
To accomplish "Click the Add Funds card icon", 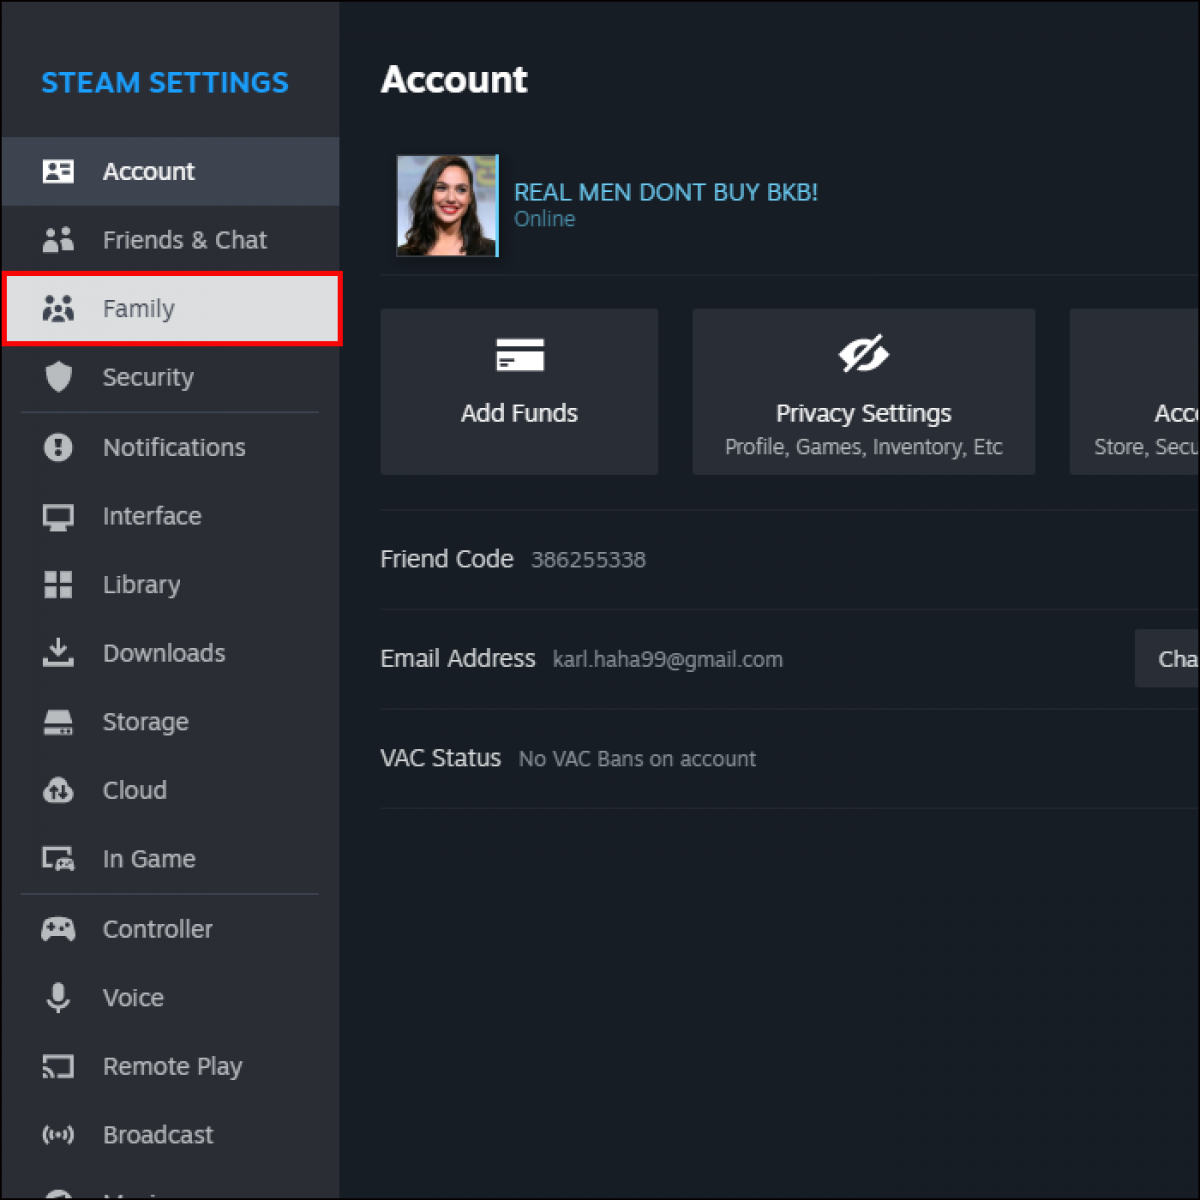I will click(519, 354).
